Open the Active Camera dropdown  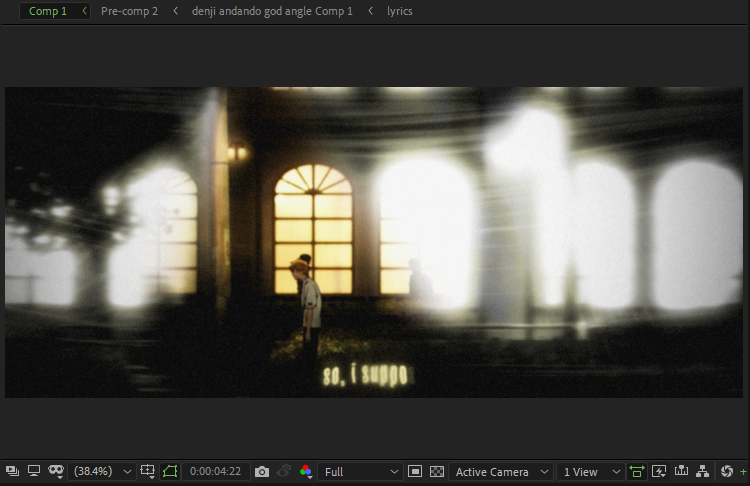click(501, 472)
